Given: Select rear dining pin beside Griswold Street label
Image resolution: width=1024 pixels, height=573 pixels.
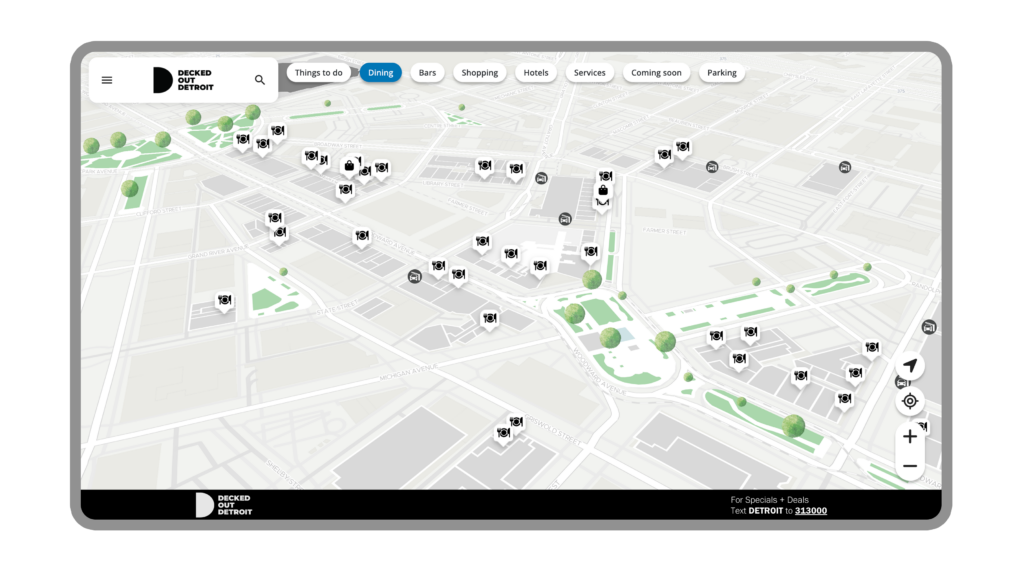Looking at the screenshot, I should (x=516, y=423).
